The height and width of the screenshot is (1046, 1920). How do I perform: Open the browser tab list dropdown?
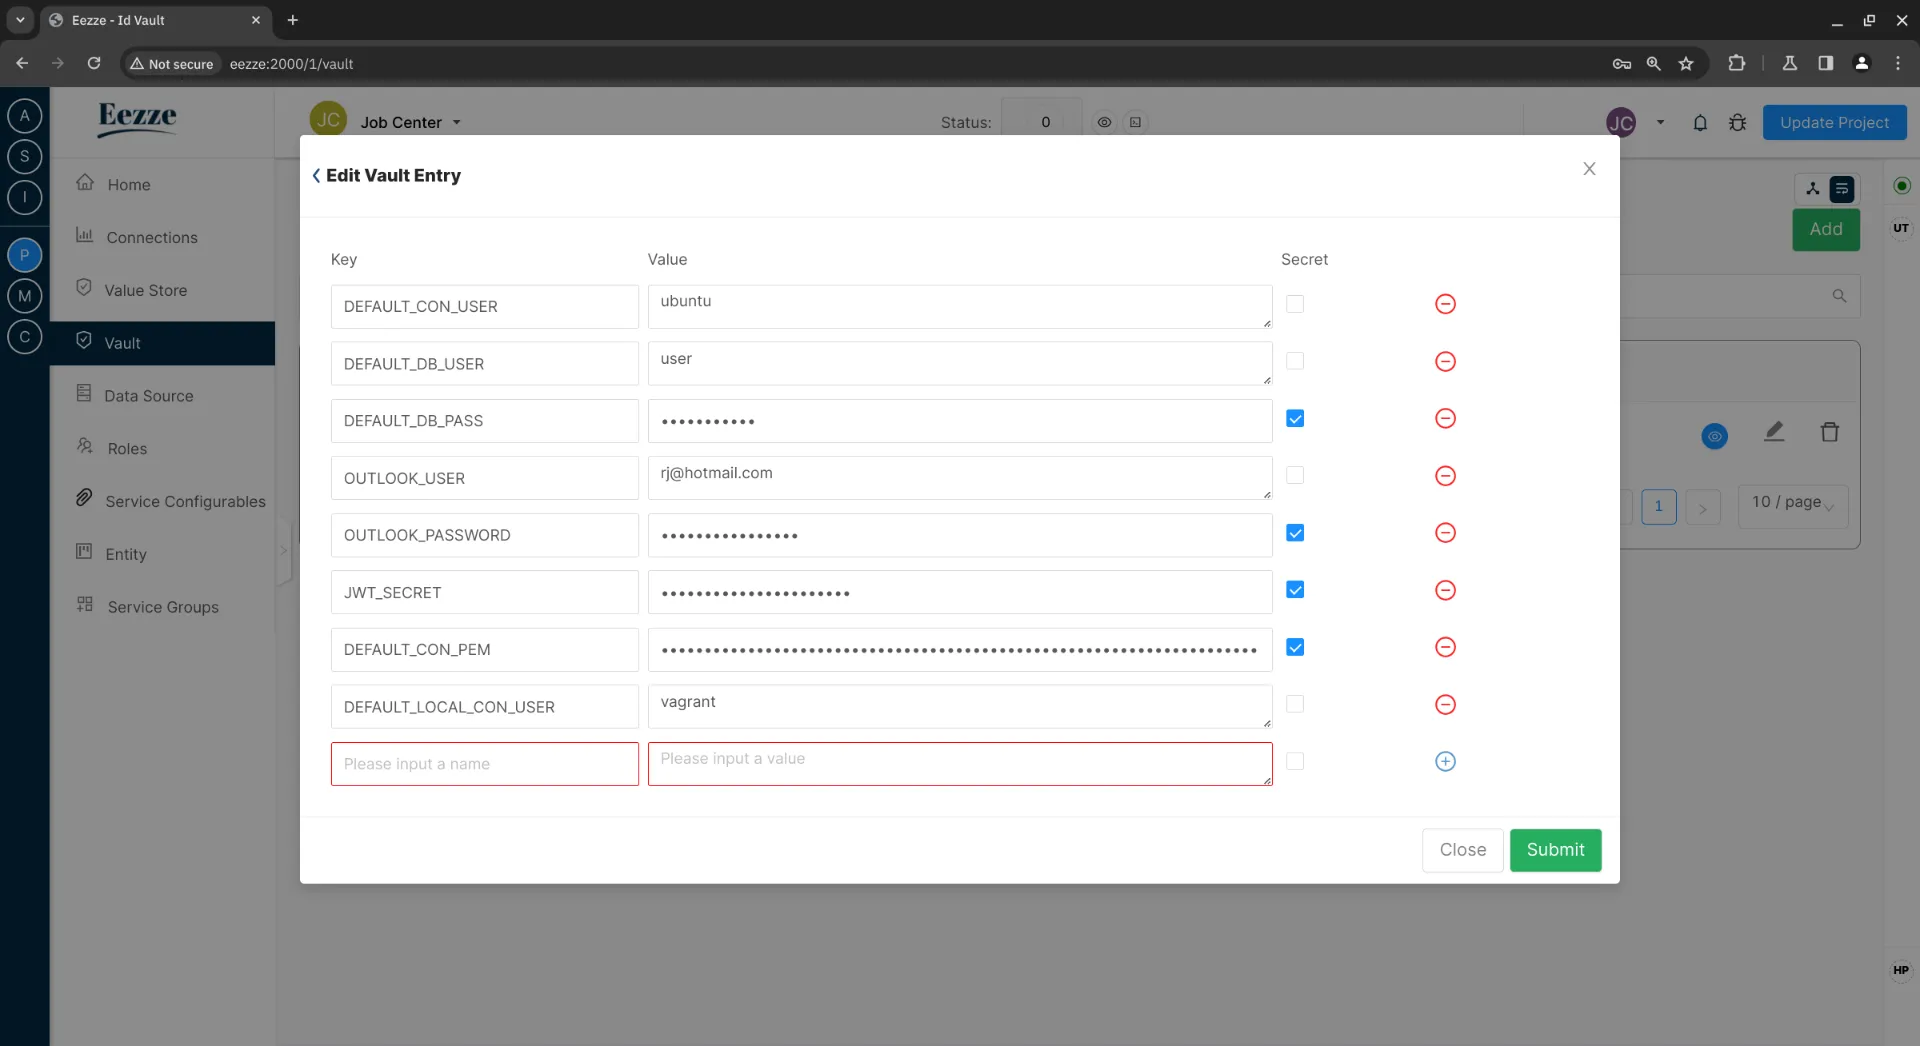[20, 20]
